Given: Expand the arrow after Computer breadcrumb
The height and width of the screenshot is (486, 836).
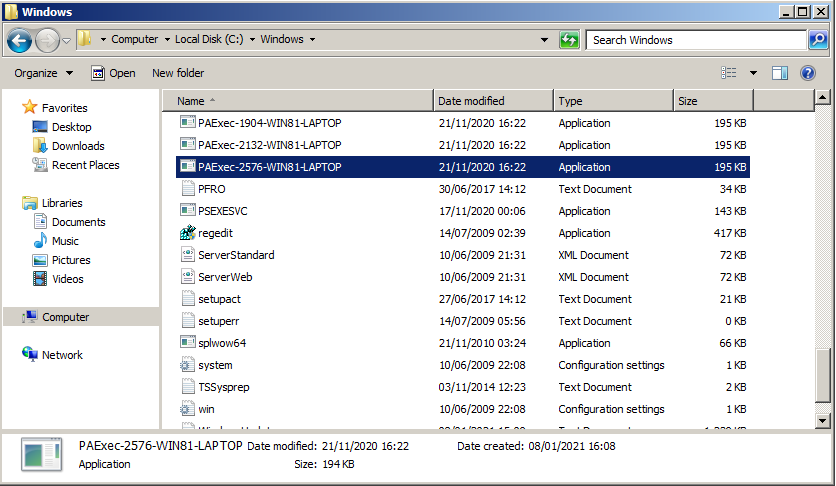Looking at the screenshot, I should [167, 39].
